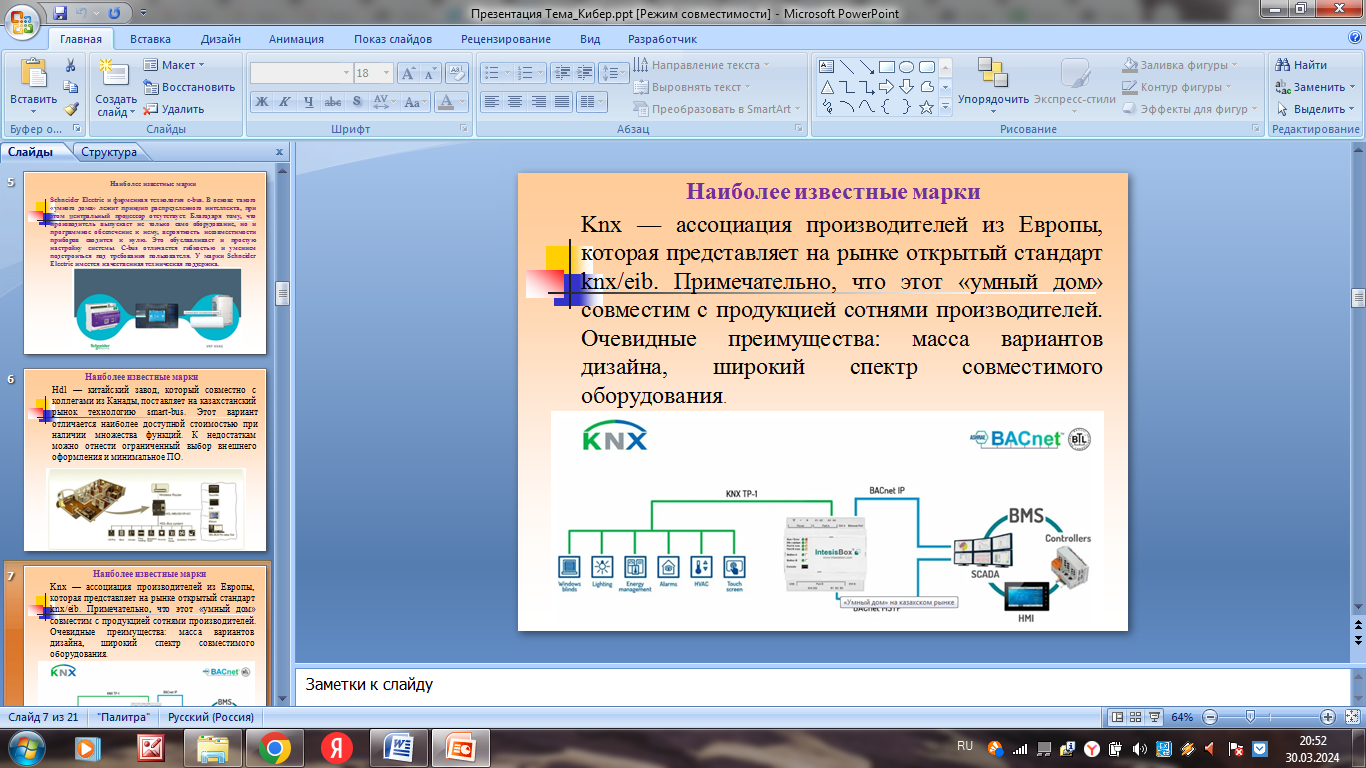1366x768 pixels.
Task: Open the Дизайн ribbon tab
Action: coord(220,39)
